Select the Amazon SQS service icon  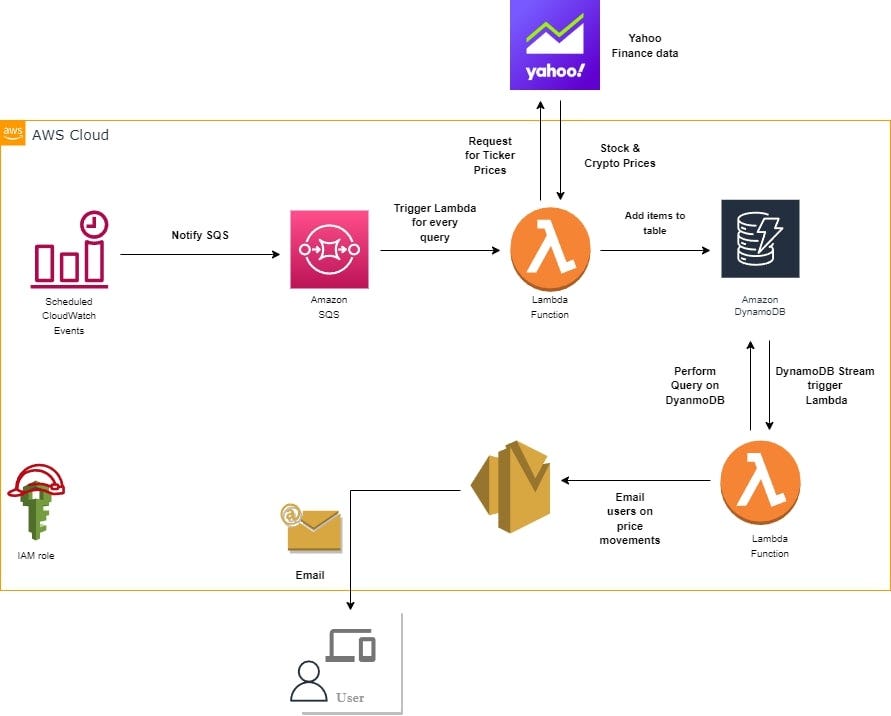[330, 250]
